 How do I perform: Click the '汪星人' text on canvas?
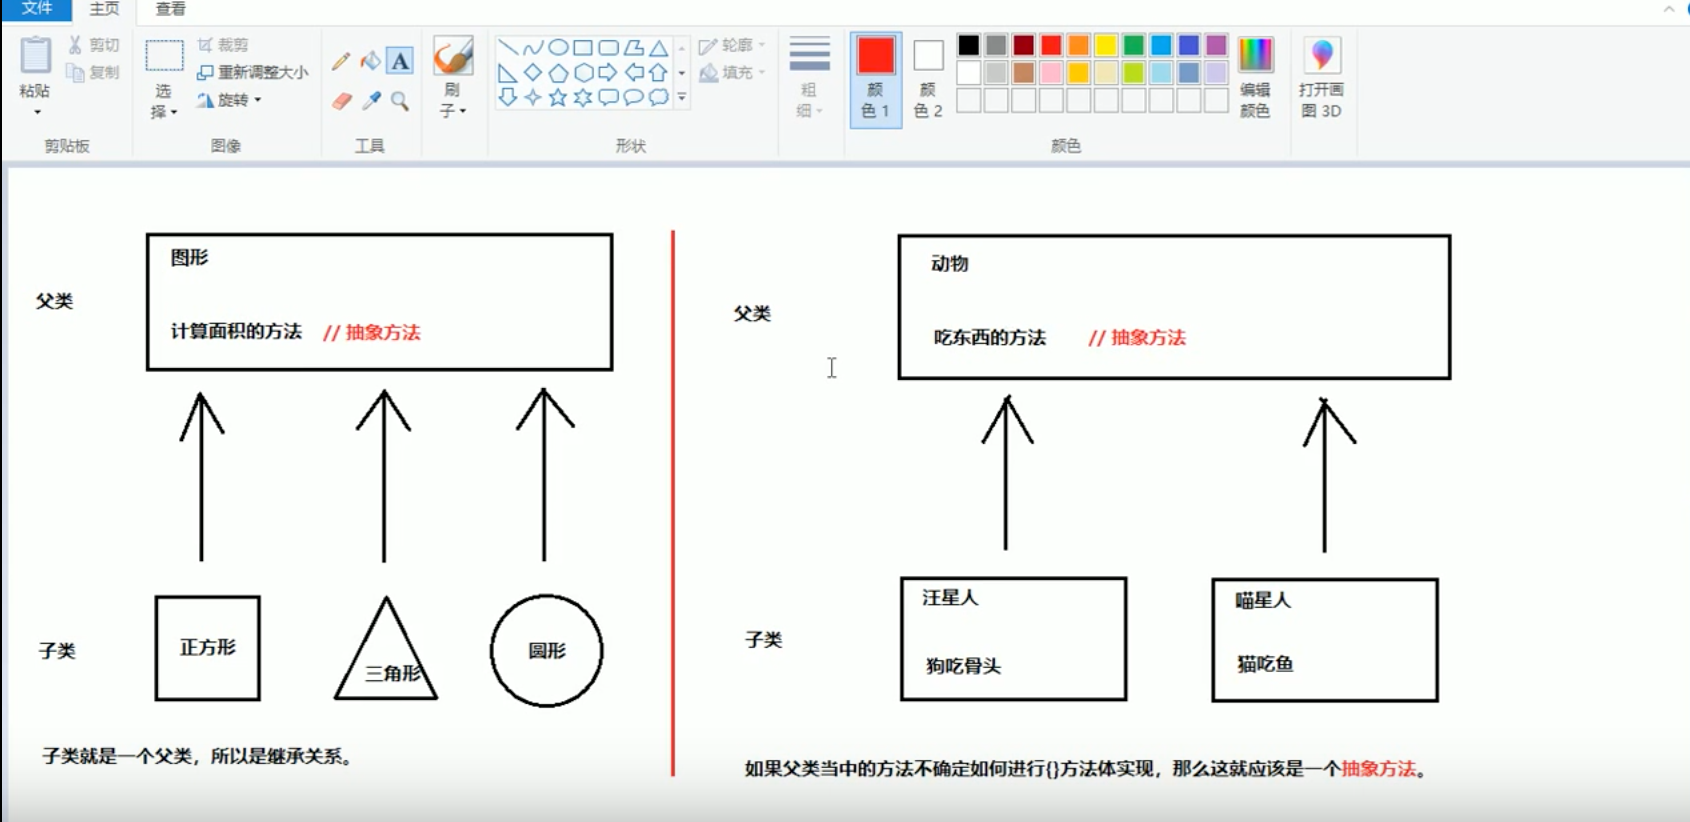[x=950, y=597]
